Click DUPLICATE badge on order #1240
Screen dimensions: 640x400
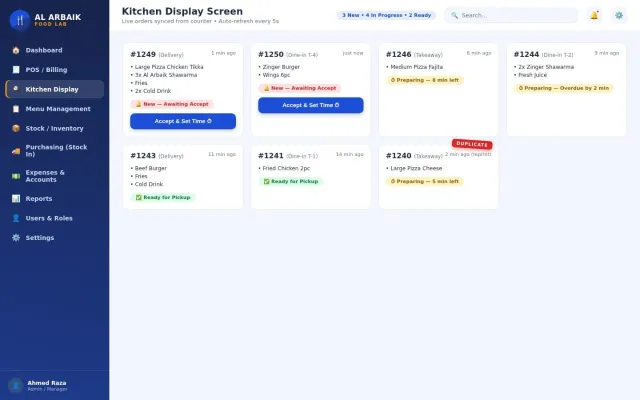(x=472, y=144)
